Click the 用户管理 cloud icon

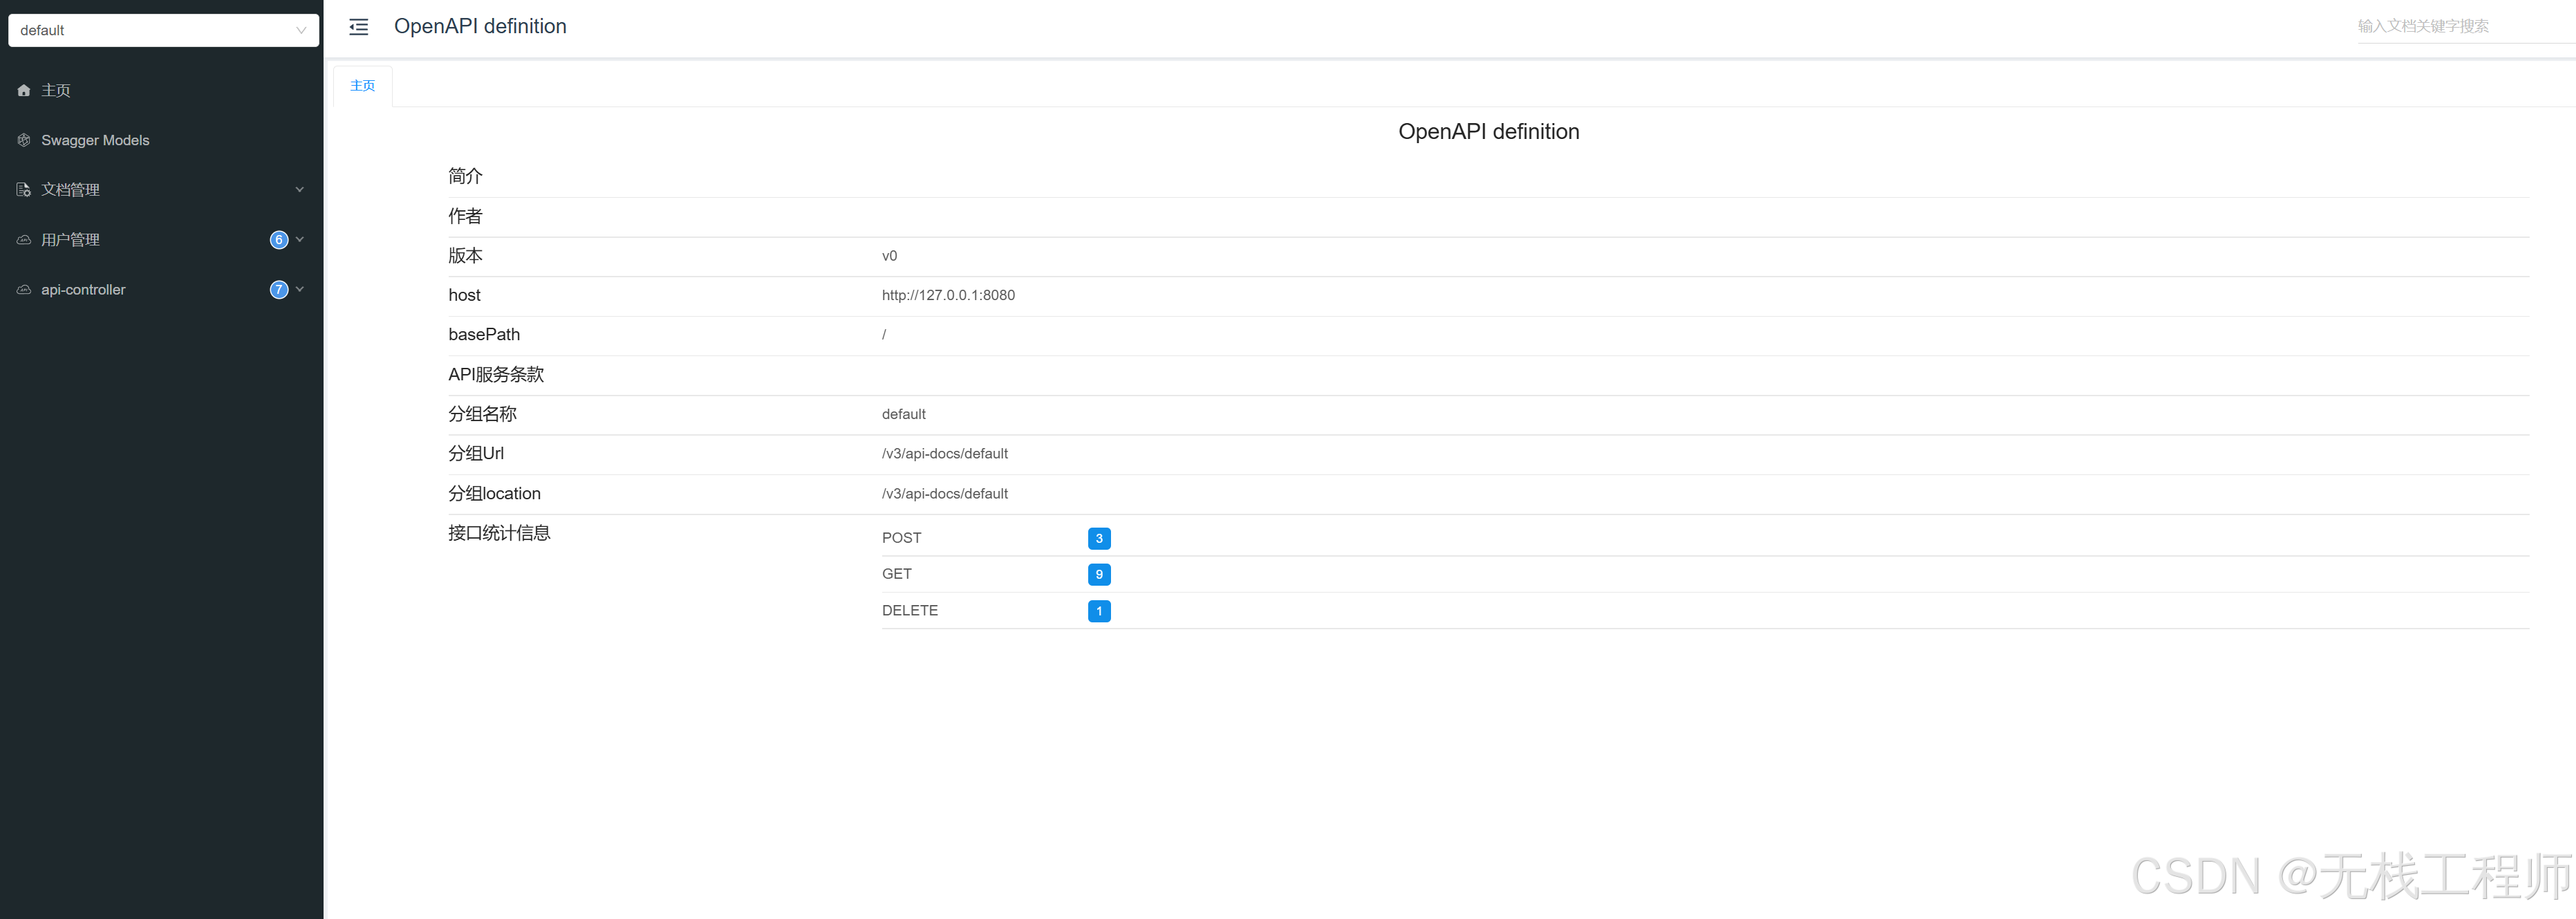coord(24,239)
